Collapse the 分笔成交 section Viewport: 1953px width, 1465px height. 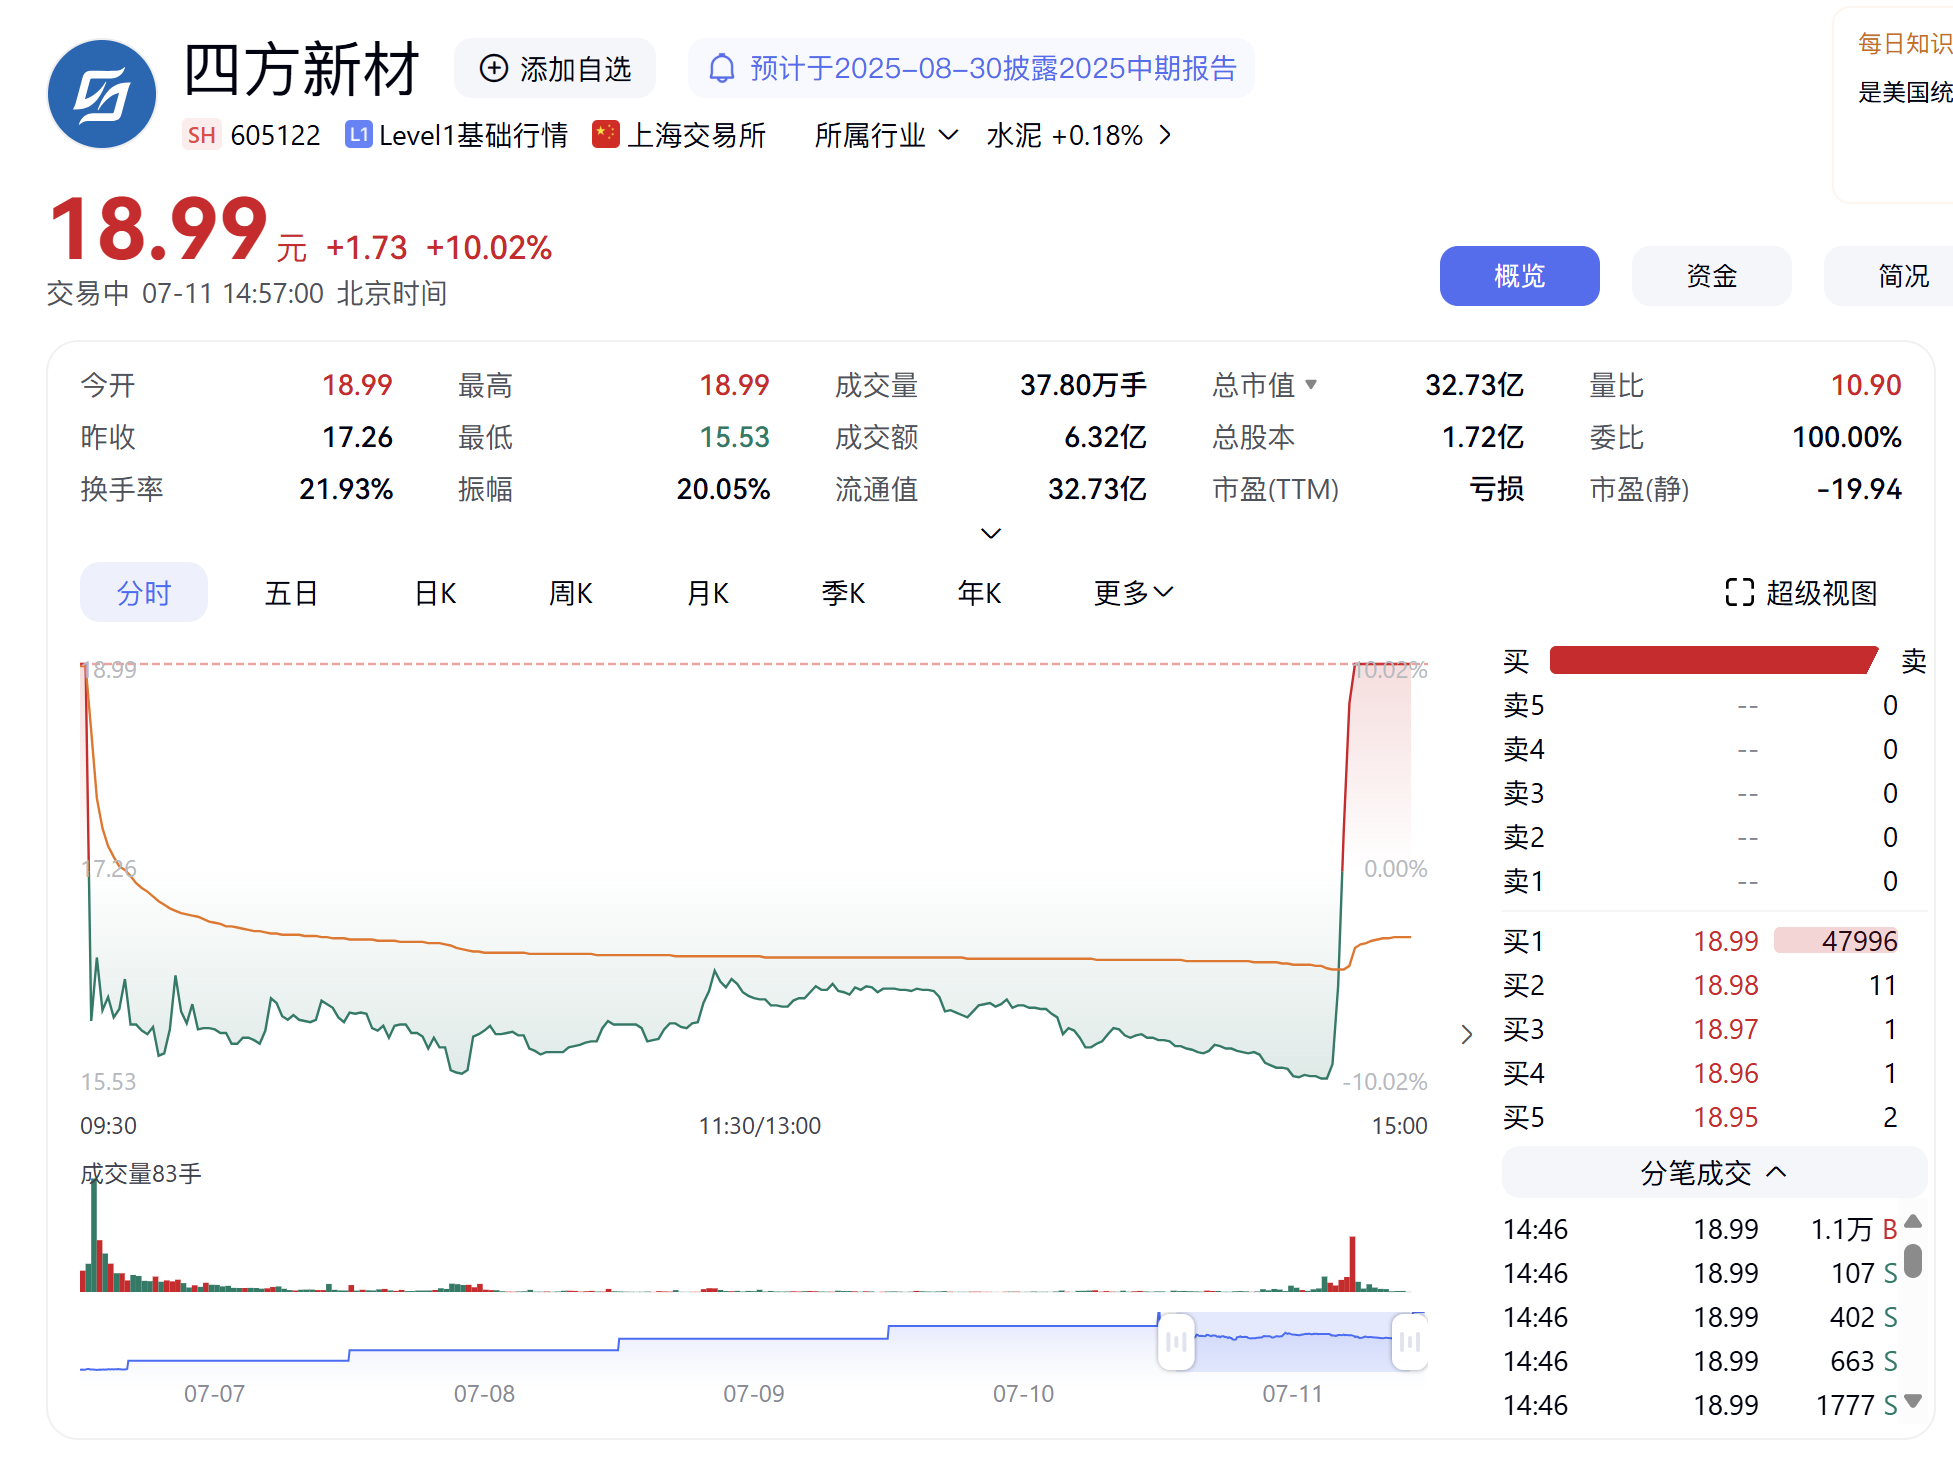[1776, 1172]
